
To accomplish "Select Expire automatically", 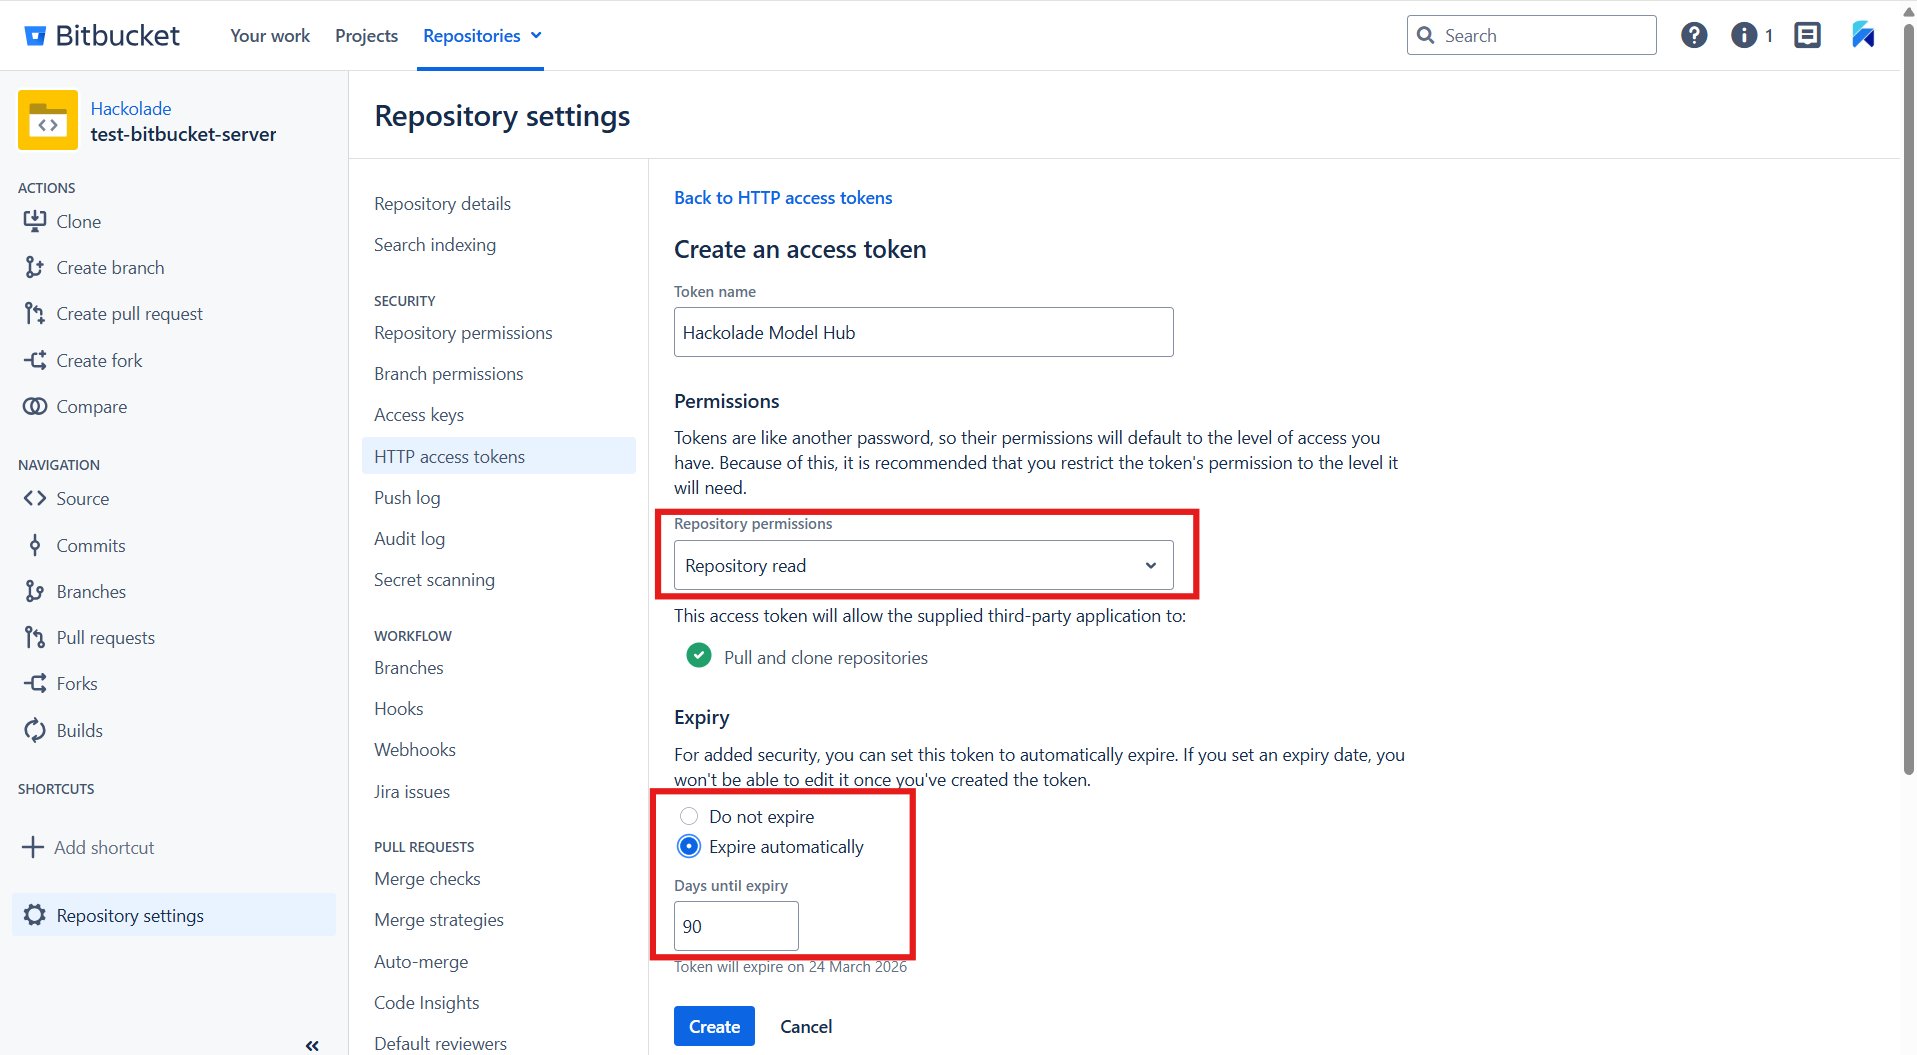I will point(688,846).
